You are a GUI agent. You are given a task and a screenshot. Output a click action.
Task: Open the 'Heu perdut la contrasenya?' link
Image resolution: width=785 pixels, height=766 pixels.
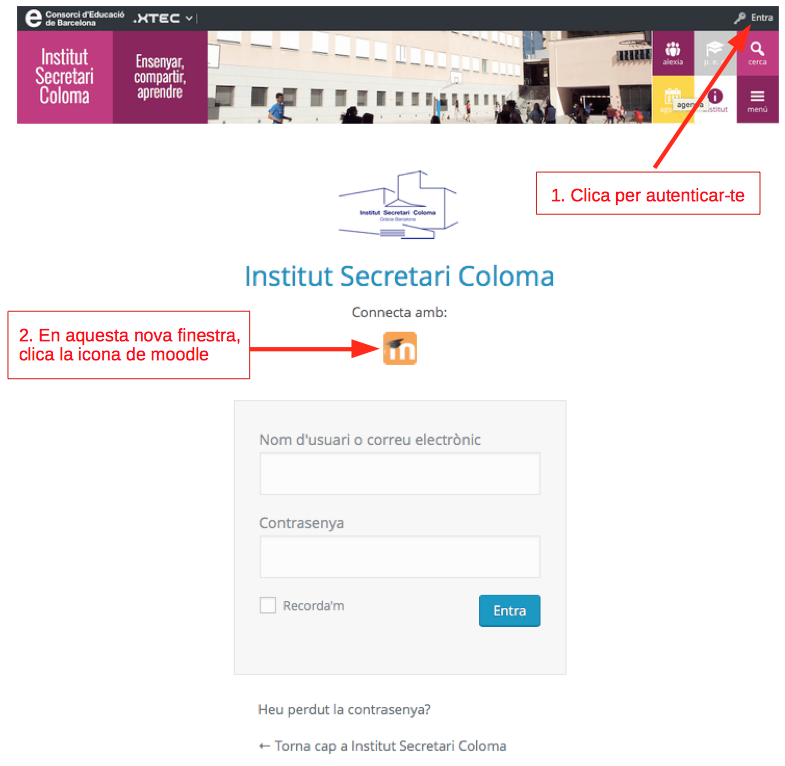pyautogui.click(x=344, y=710)
